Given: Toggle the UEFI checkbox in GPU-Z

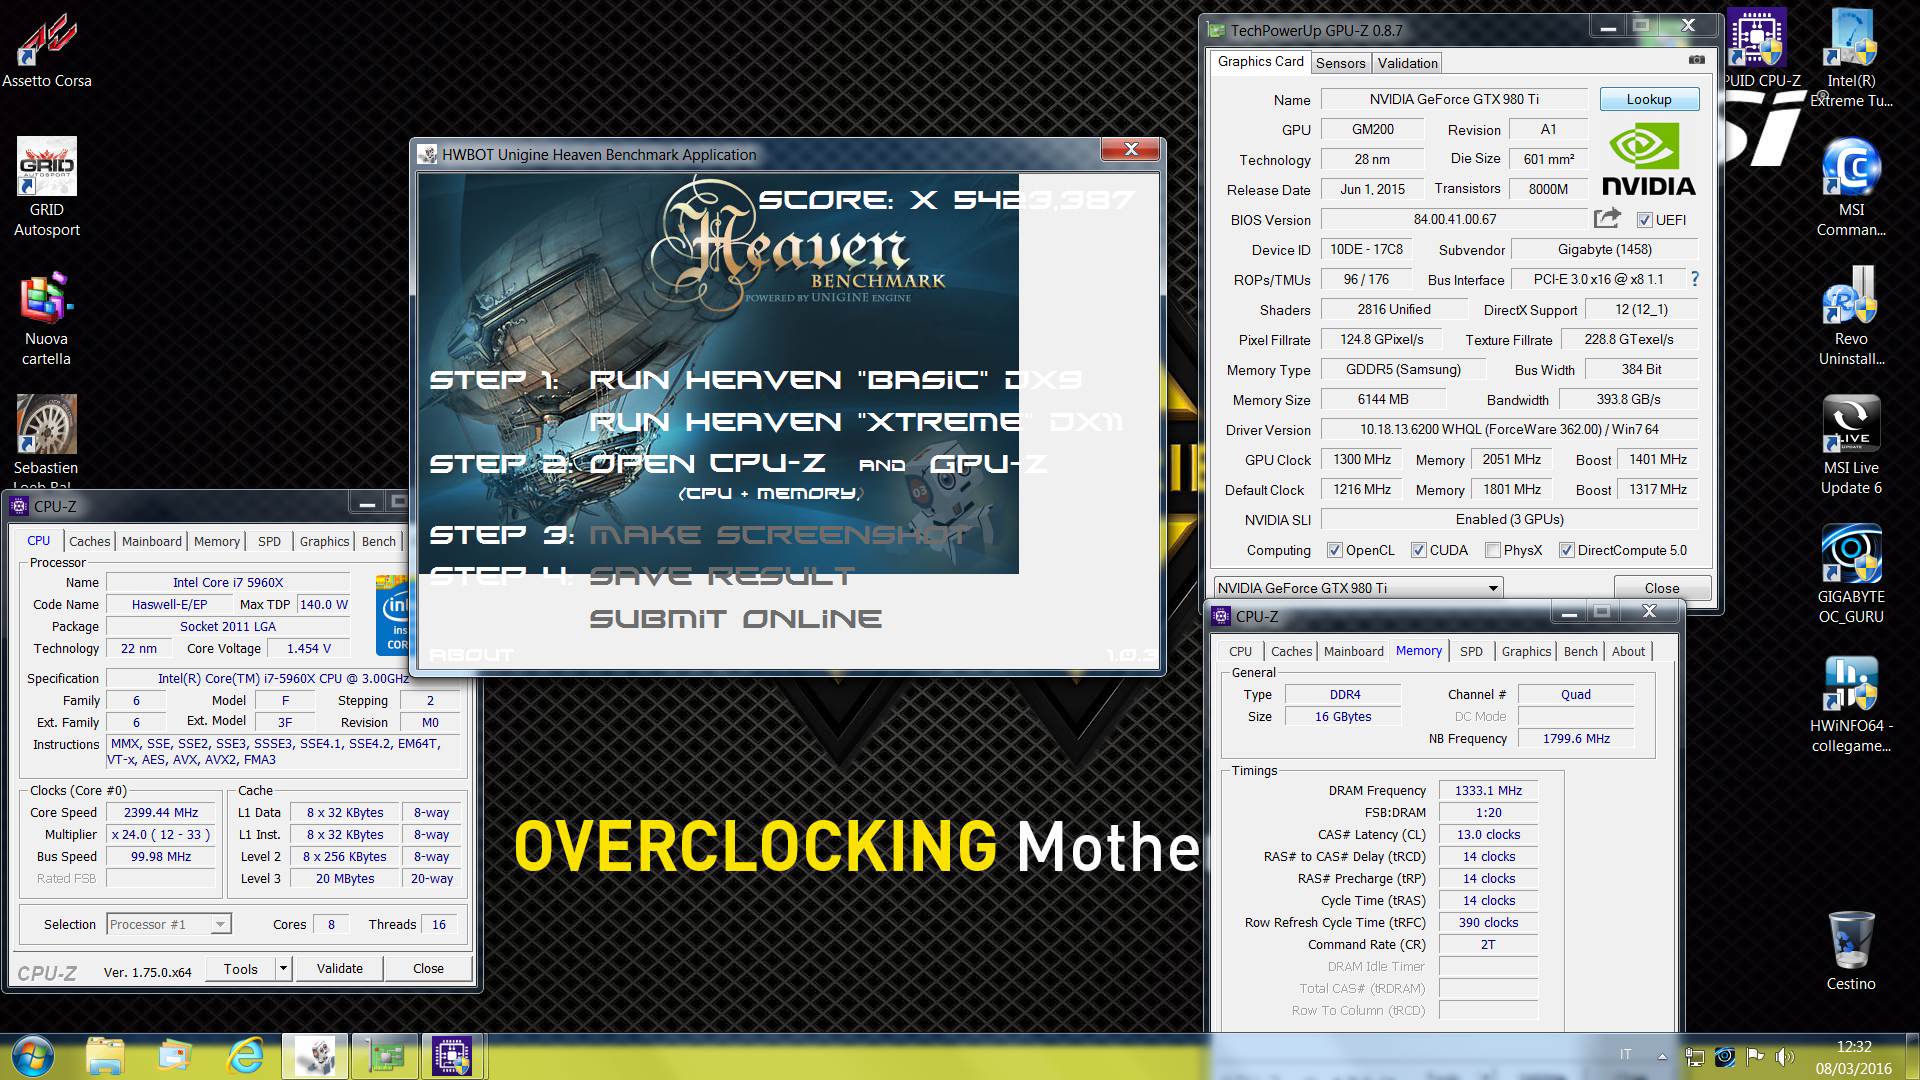Looking at the screenshot, I should (x=1644, y=220).
